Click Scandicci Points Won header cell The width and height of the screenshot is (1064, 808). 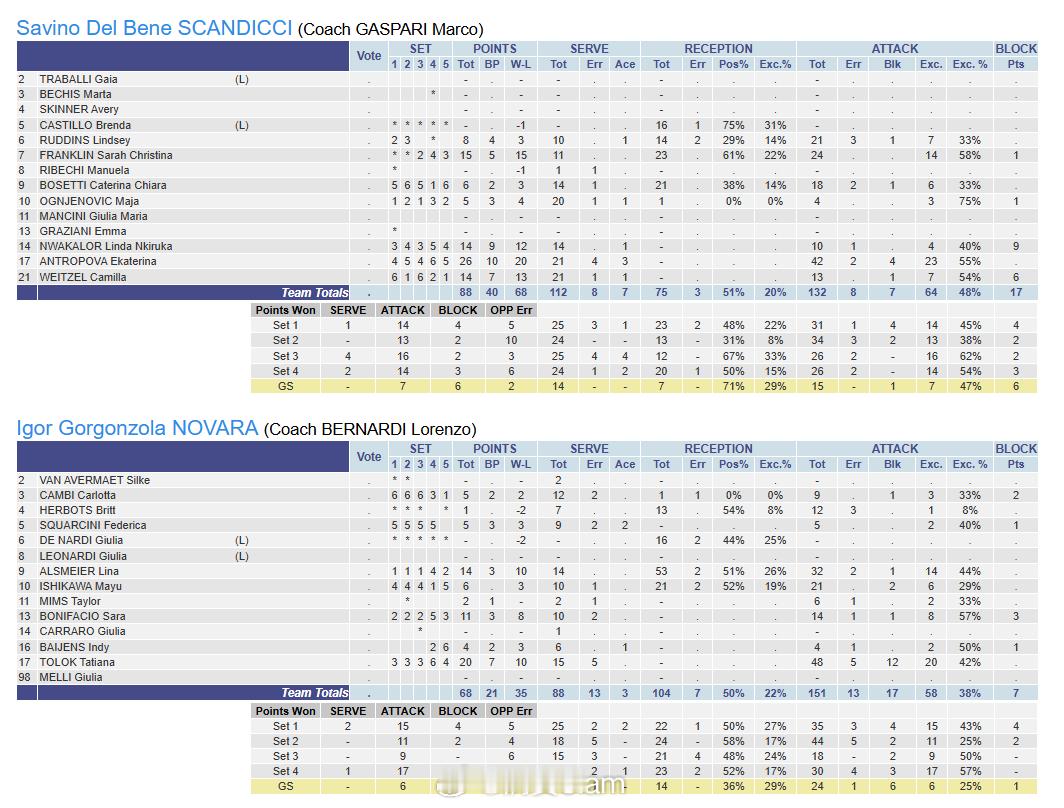(x=286, y=310)
